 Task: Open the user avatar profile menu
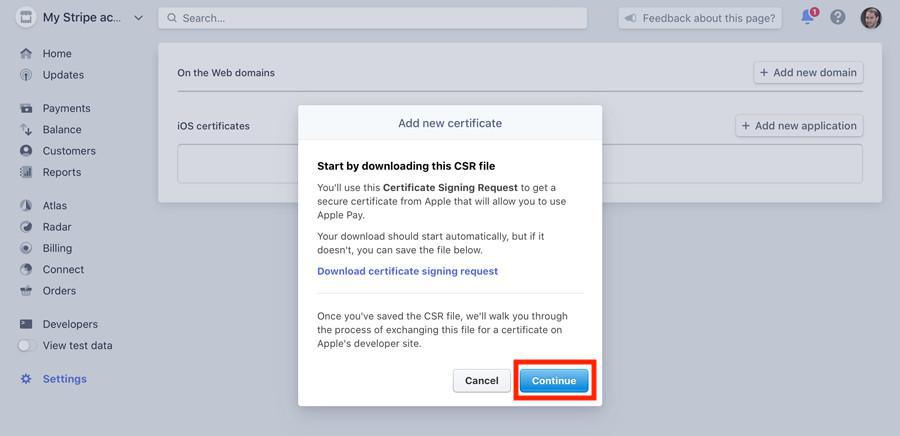pos(870,18)
